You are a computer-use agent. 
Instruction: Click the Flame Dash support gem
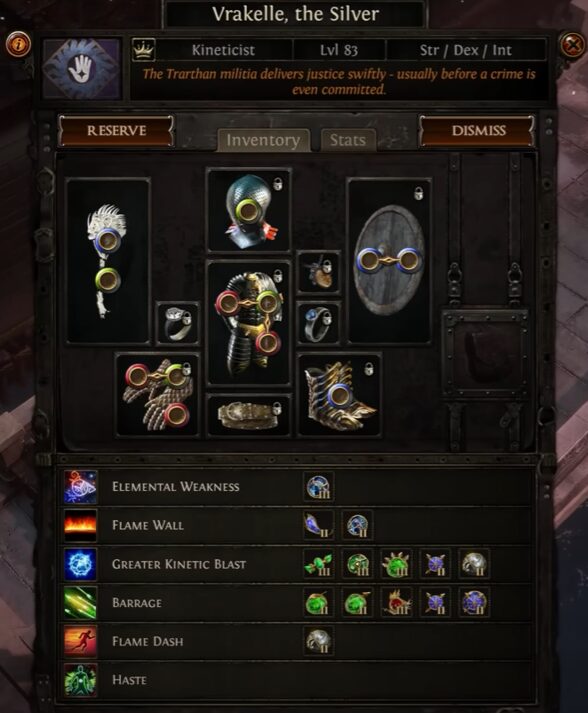pos(319,641)
